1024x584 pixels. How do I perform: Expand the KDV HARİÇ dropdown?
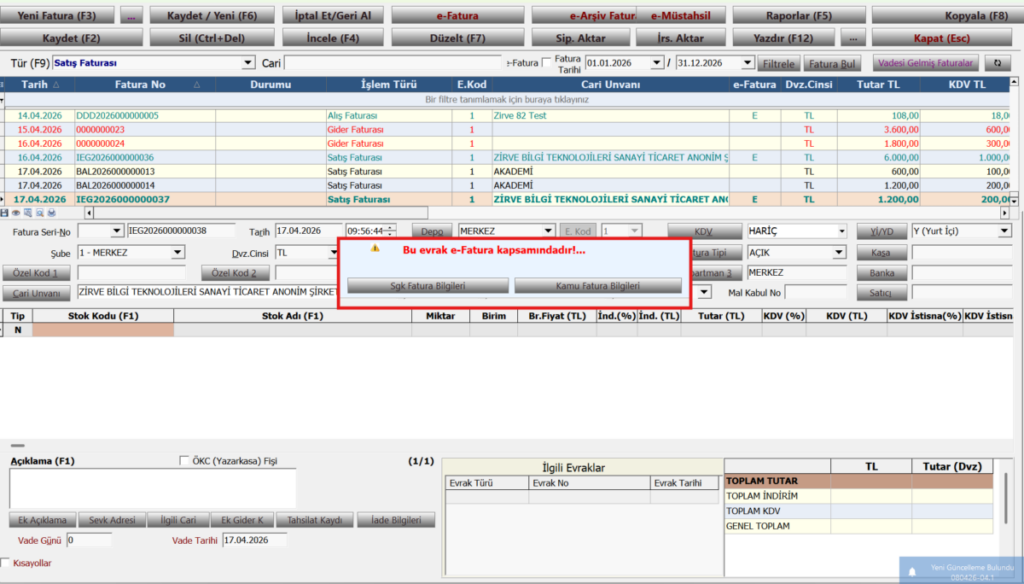click(841, 231)
